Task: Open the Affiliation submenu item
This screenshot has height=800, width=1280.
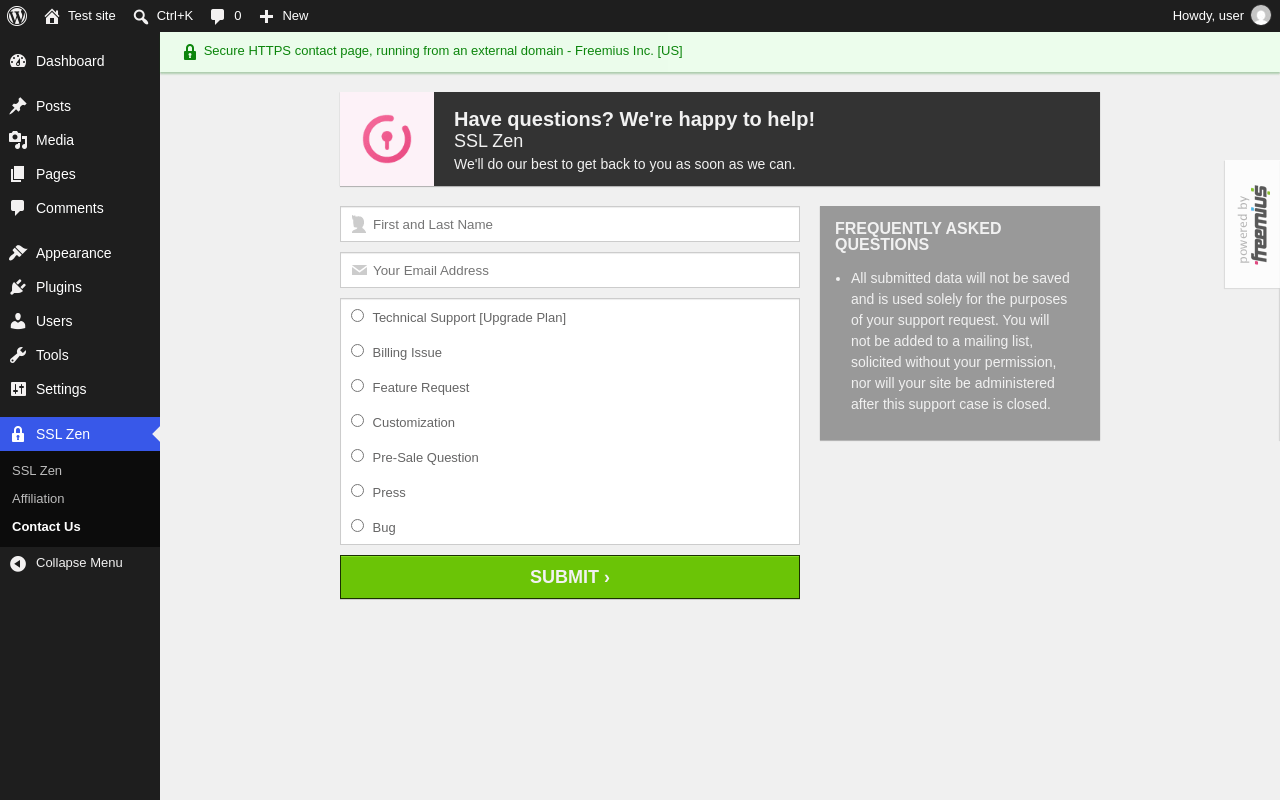Action: pos(38,498)
